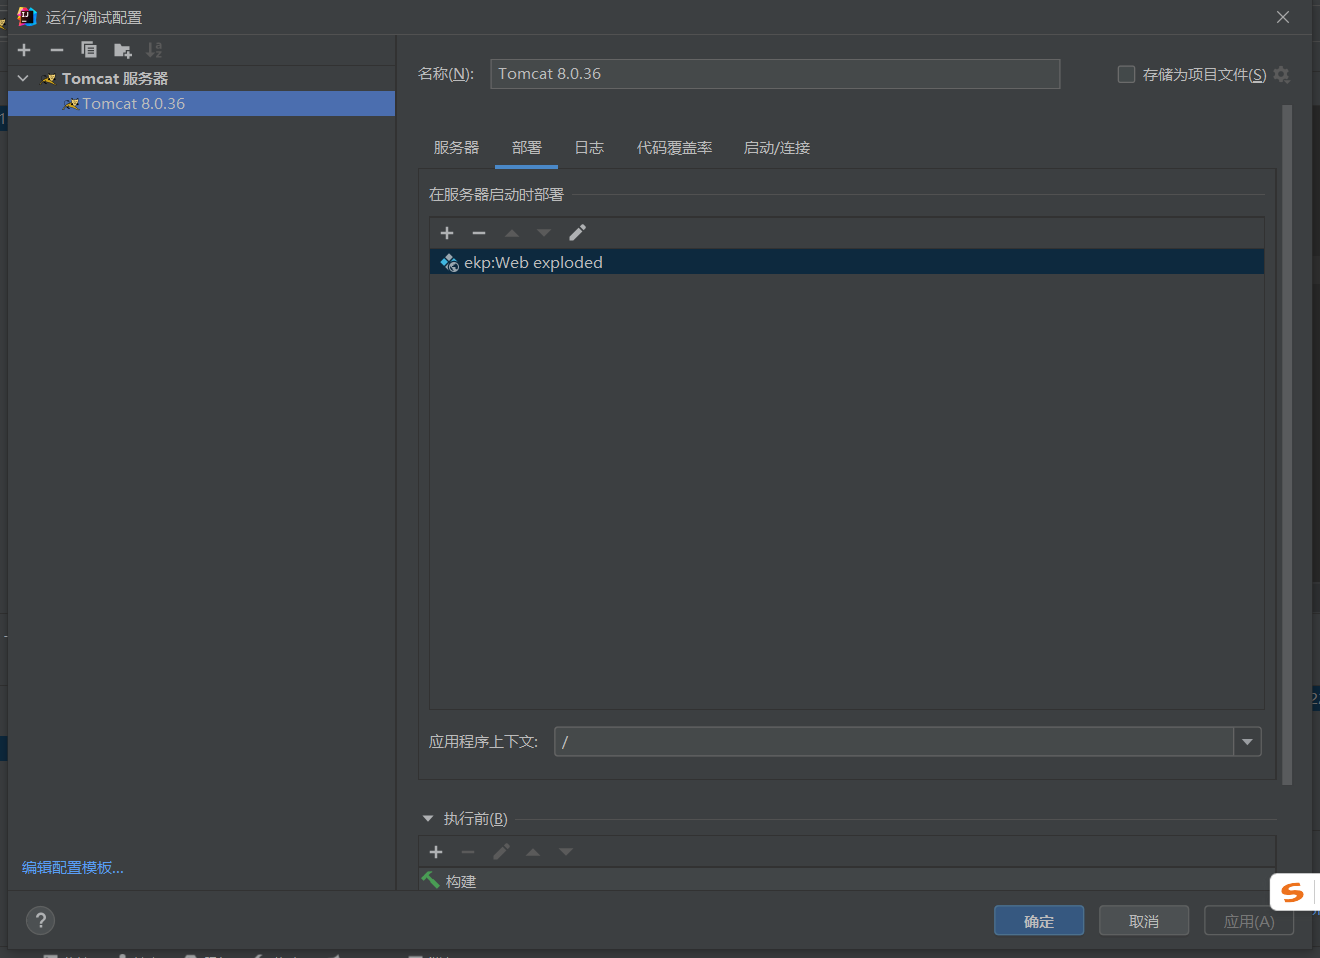Enable 存储为项目文件 checkbox
This screenshot has width=1320, height=958.
coord(1126,74)
